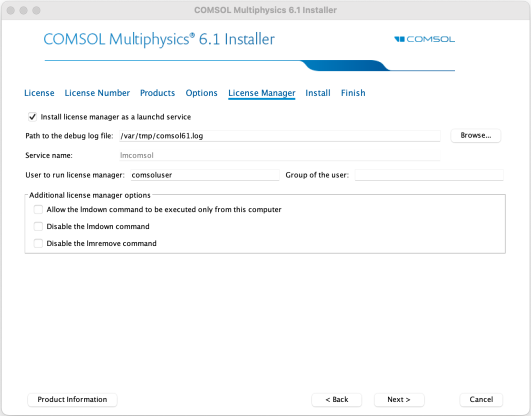Image resolution: width=531 pixels, height=416 pixels.
Task: Focus the User to run license manager field
Action: (205, 175)
